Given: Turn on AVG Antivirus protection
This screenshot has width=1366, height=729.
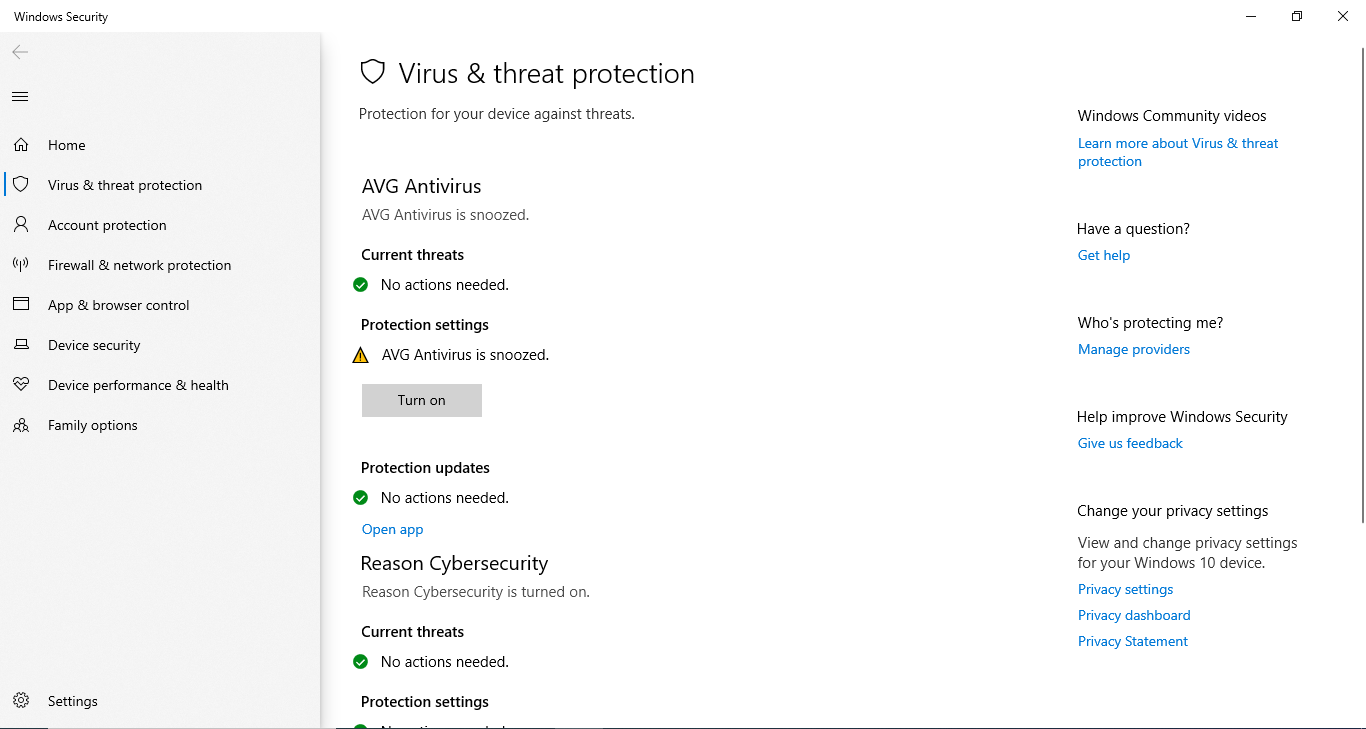Looking at the screenshot, I should click(x=422, y=400).
